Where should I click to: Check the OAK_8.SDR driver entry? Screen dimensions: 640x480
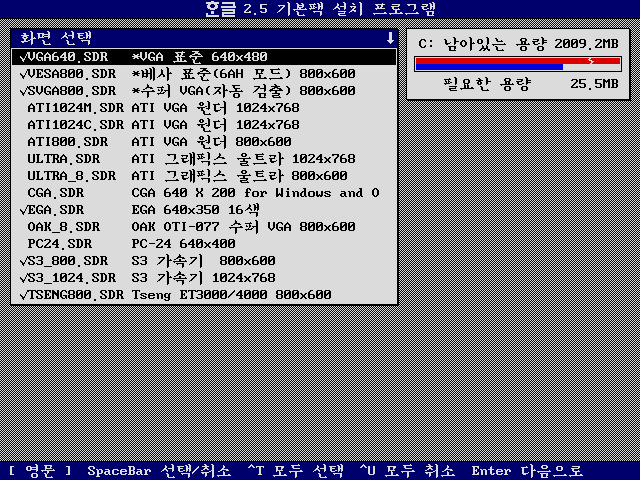tap(204, 227)
